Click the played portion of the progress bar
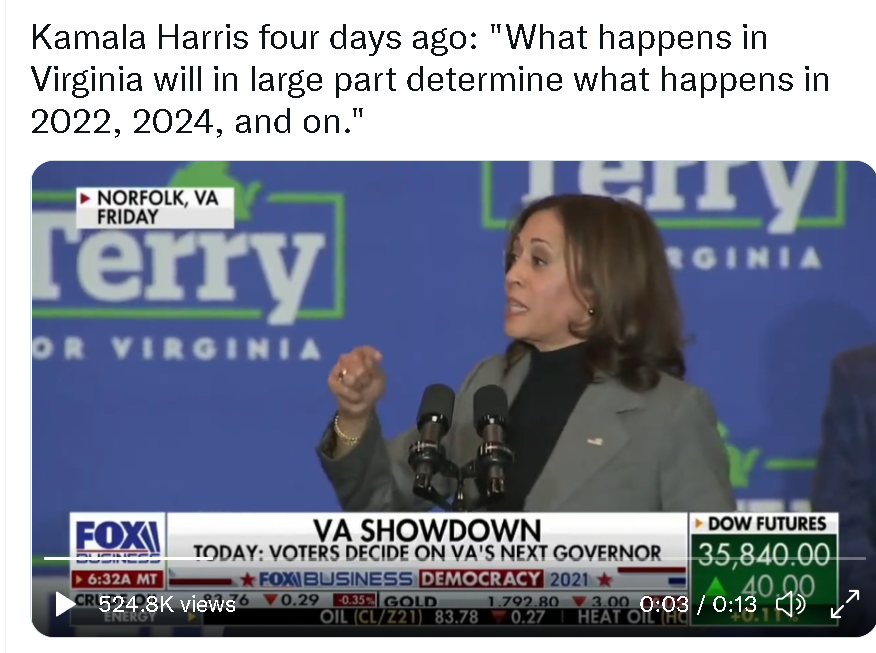Image resolution: width=876 pixels, height=653 pixels. point(128,558)
